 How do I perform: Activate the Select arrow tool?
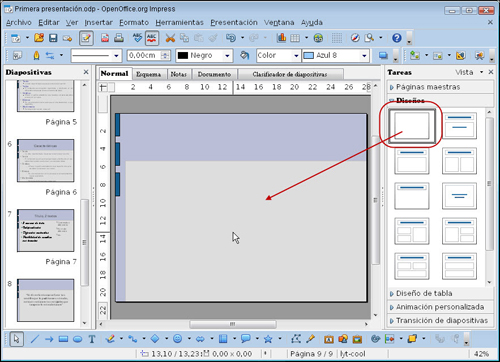16,339
